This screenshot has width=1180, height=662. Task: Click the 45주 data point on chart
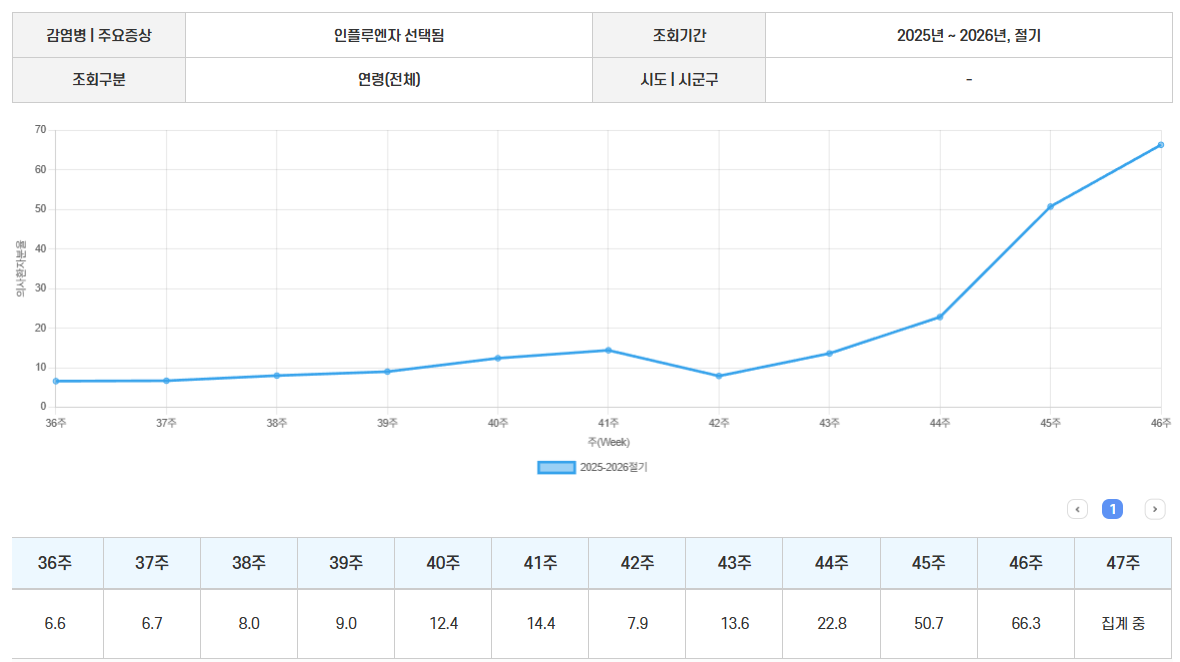pos(1050,207)
